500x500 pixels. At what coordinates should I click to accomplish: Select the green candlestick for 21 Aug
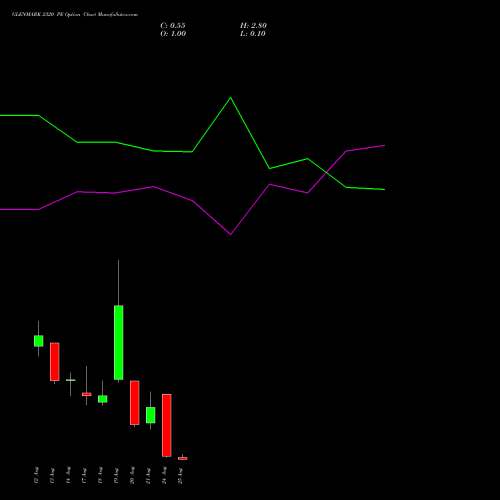(151, 415)
